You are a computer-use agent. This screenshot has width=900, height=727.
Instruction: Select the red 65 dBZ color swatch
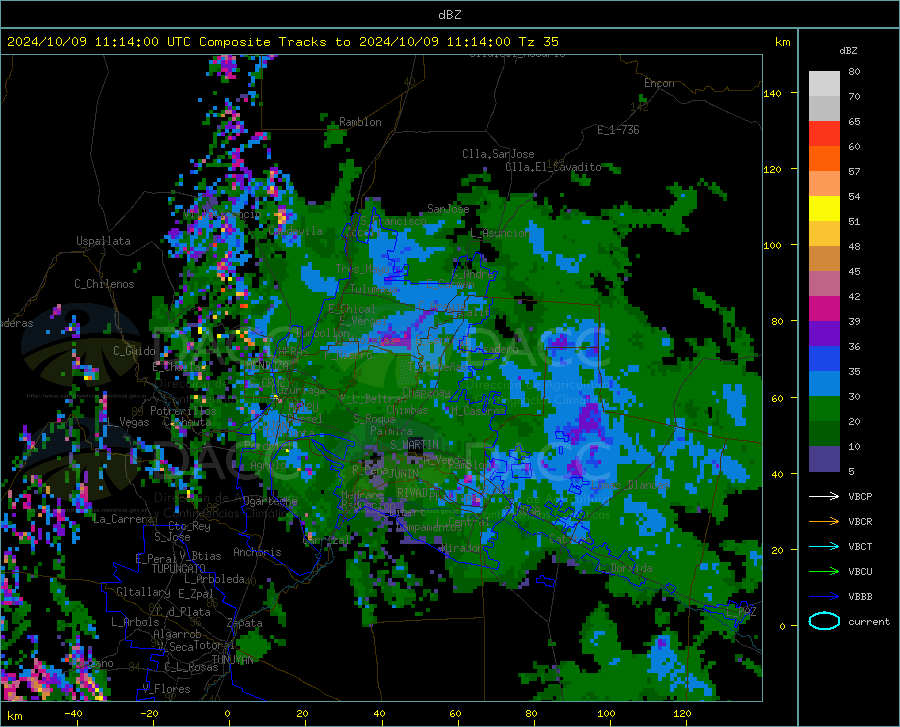click(824, 134)
